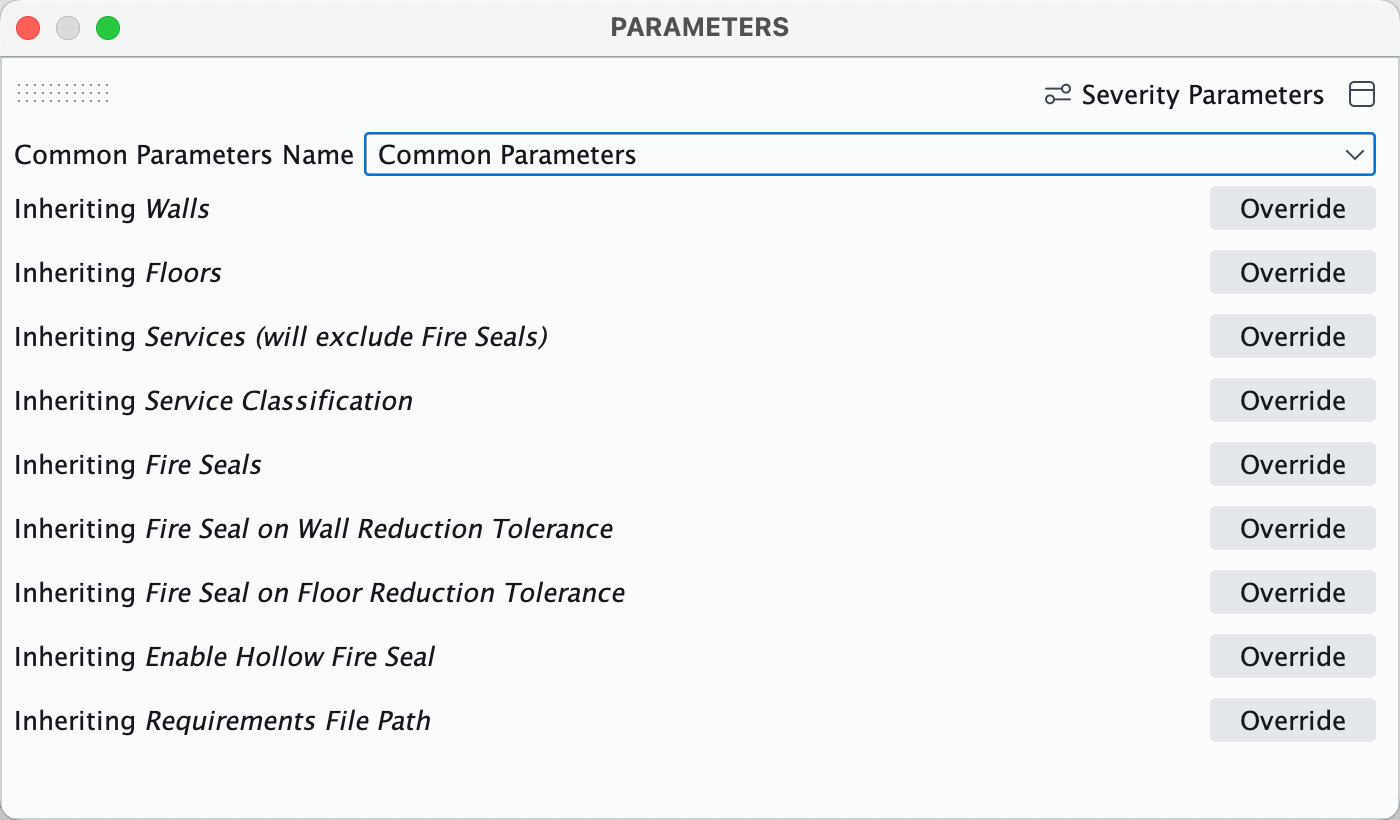The height and width of the screenshot is (820, 1400).
Task: Override Fire Seal on Floor Reduction Tolerance
Action: [1292, 592]
